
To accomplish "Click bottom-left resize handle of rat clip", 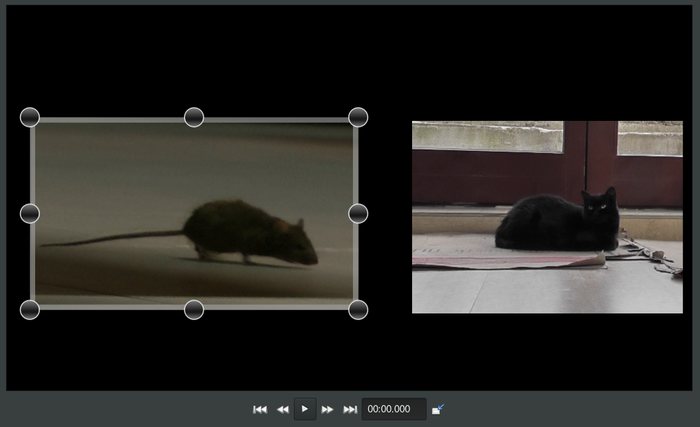I will click(x=30, y=309).
